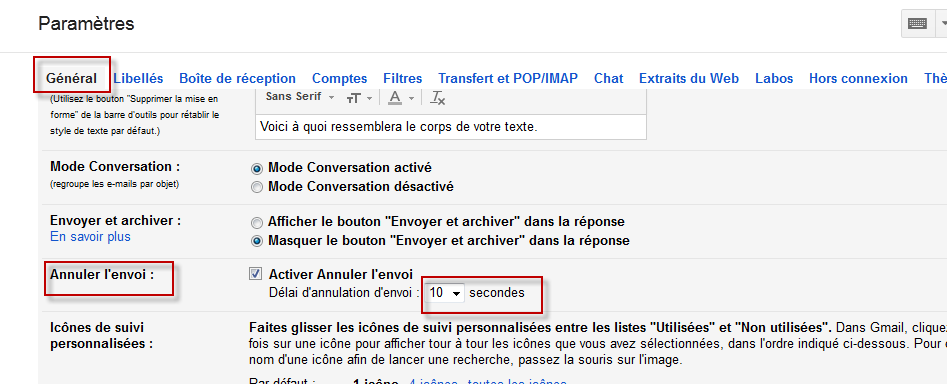Click the text color underlined A icon
947x384 pixels.
point(400,98)
